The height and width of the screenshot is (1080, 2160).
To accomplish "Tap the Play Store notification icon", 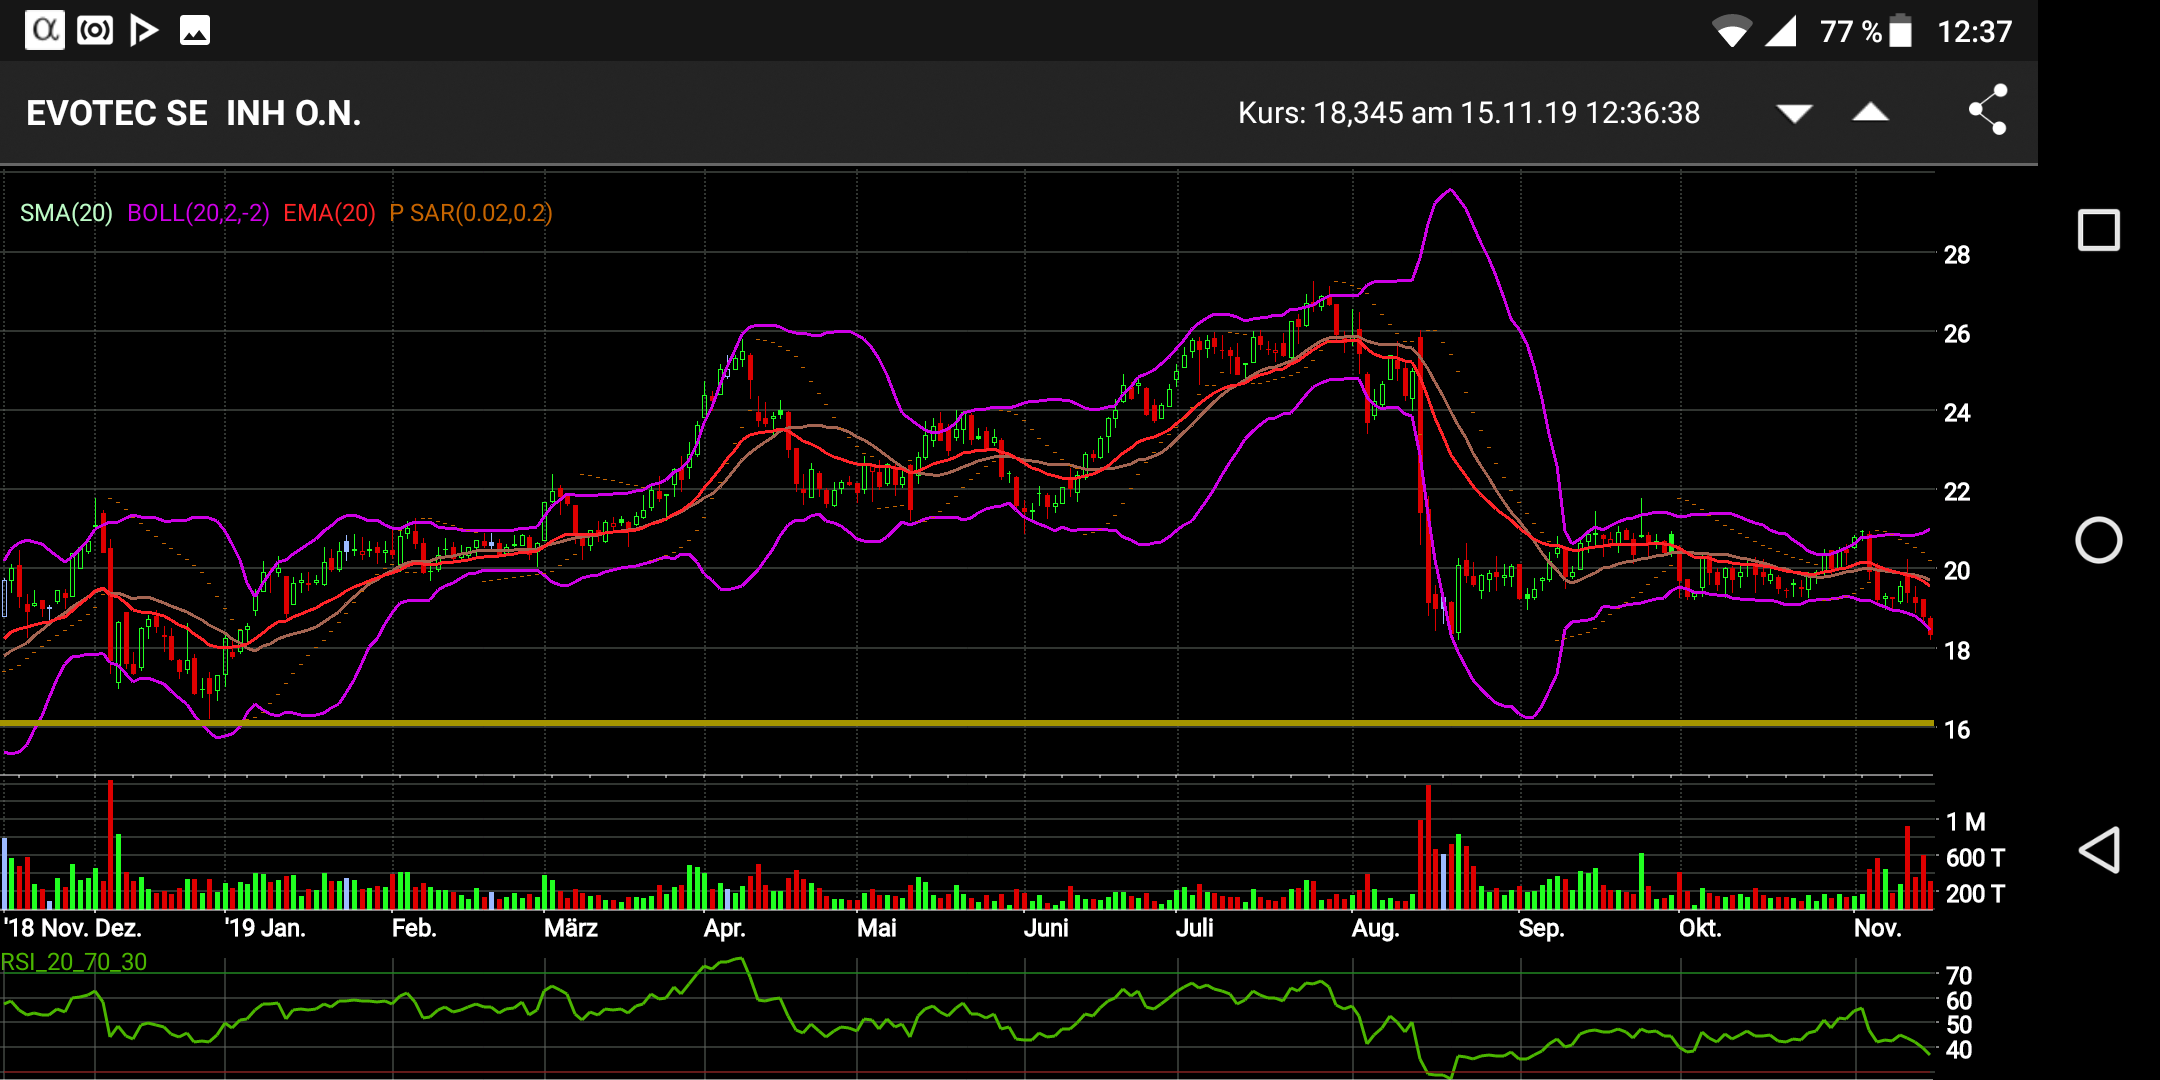I will pos(144,30).
